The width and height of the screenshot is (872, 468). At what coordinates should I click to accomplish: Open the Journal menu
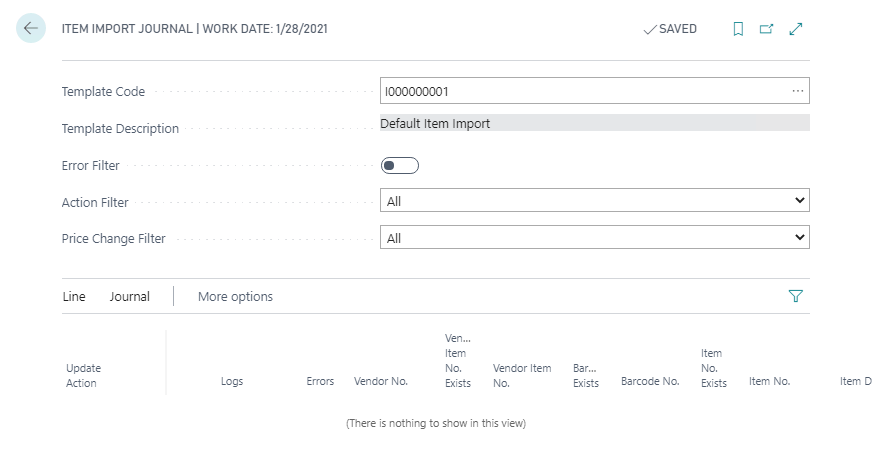(130, 296)
